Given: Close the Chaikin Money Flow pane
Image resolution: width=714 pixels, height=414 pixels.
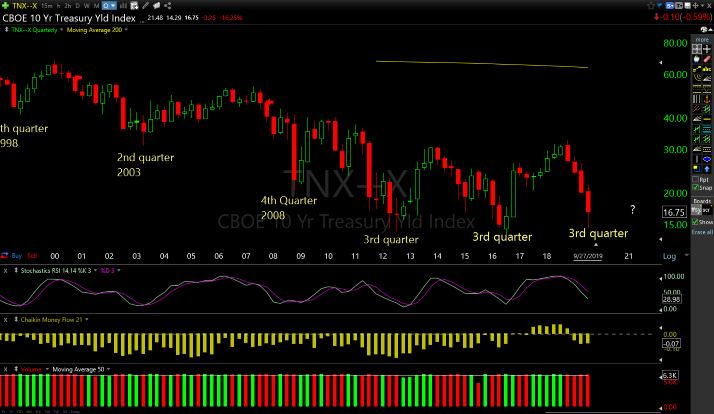Looking at the screenshot, I should [5, 320].
